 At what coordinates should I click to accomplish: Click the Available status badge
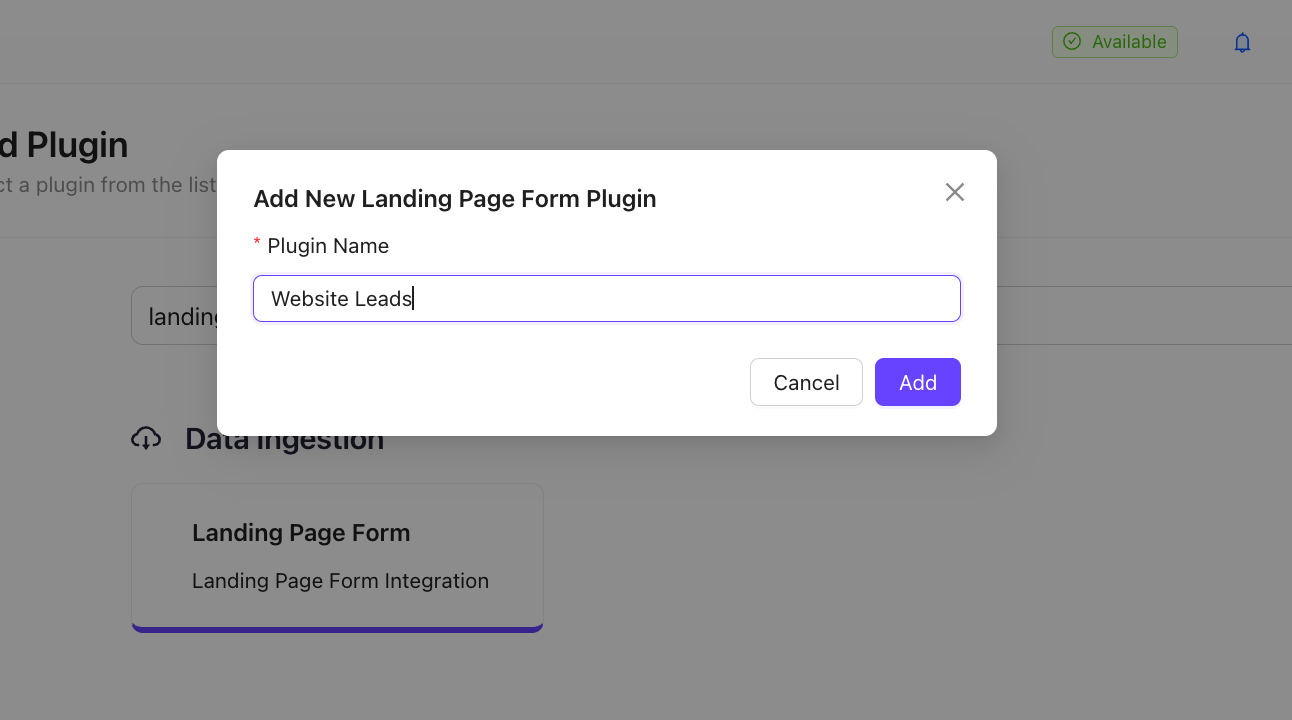[1114, 42]
